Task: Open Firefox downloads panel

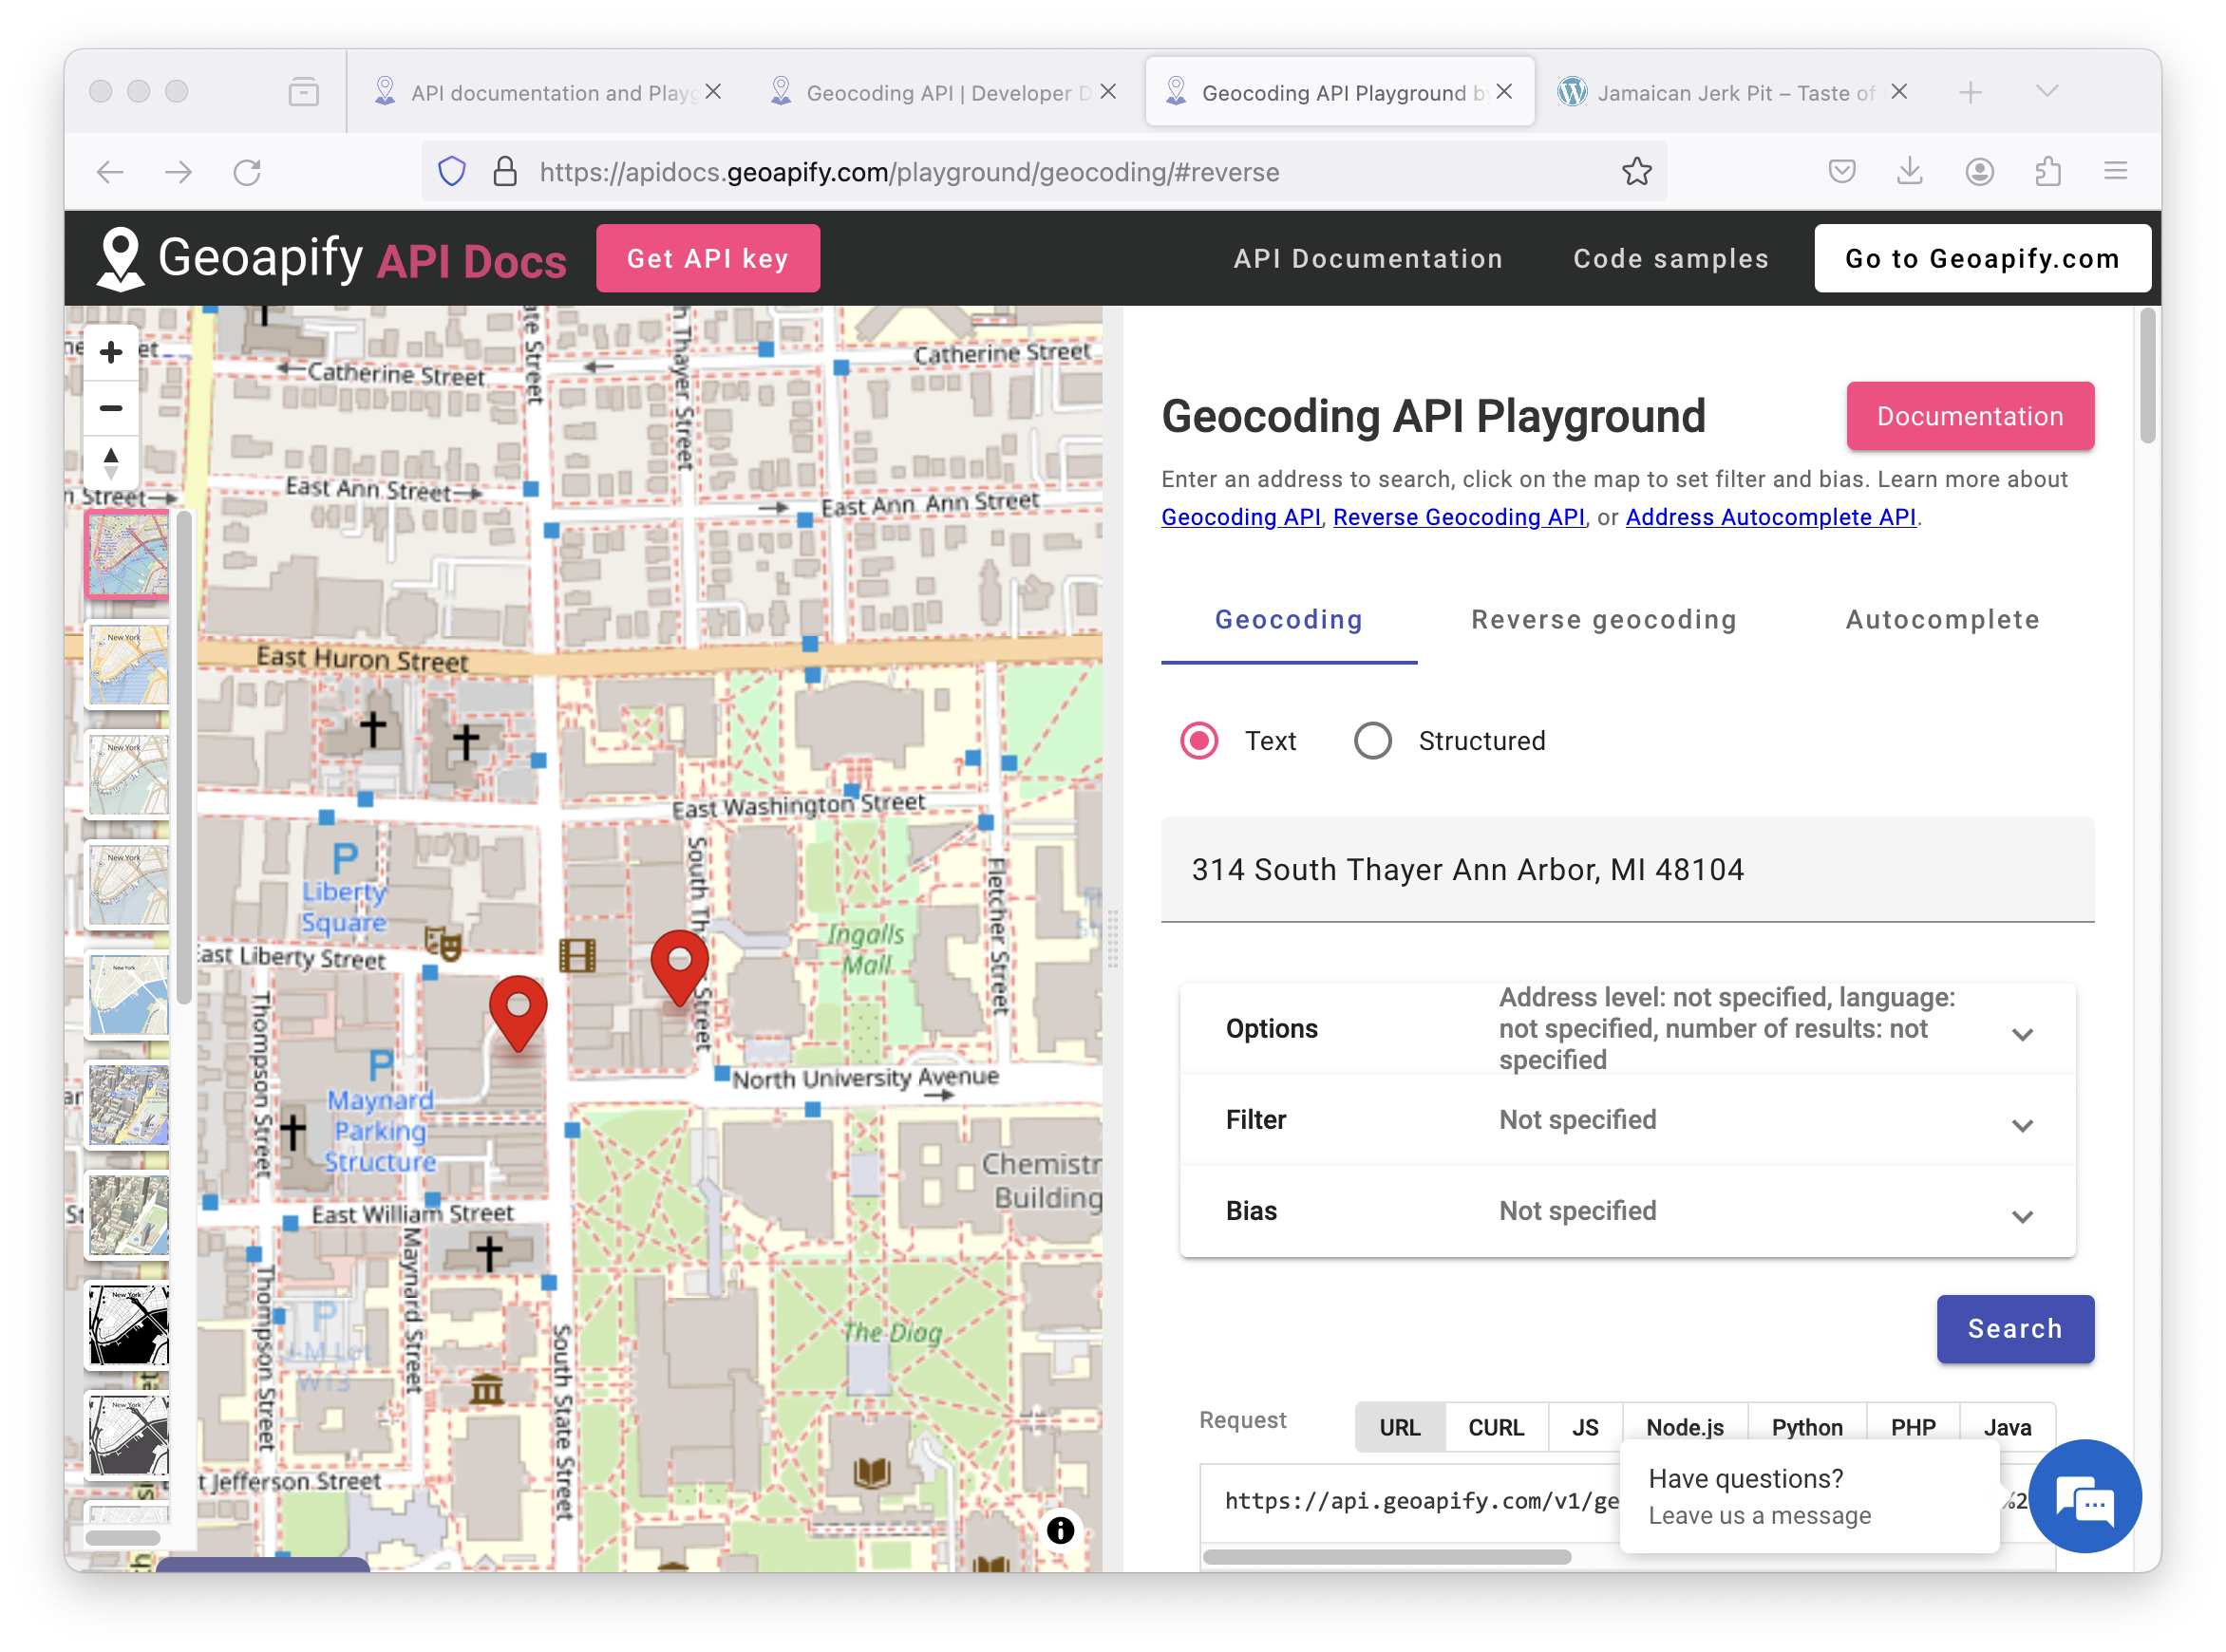Action: [1910, 172]
